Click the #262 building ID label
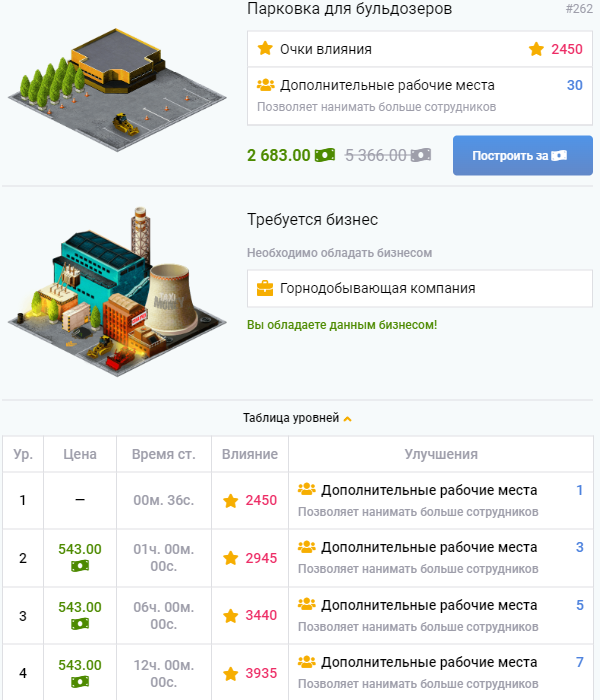Screen dimensions: 600x700 tap(578, 9)
